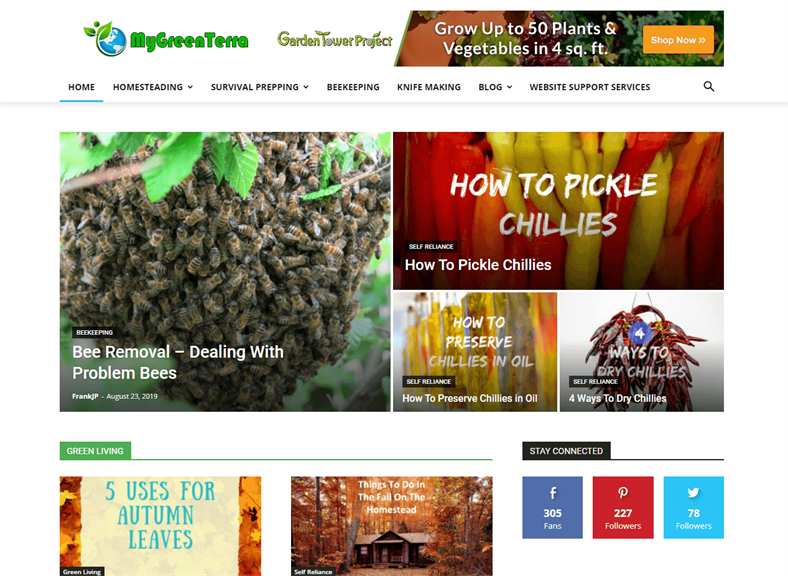Open the How To Pickle Chillies headline
Viewport: 788px width, 576px height.
[x=478, y=265]
